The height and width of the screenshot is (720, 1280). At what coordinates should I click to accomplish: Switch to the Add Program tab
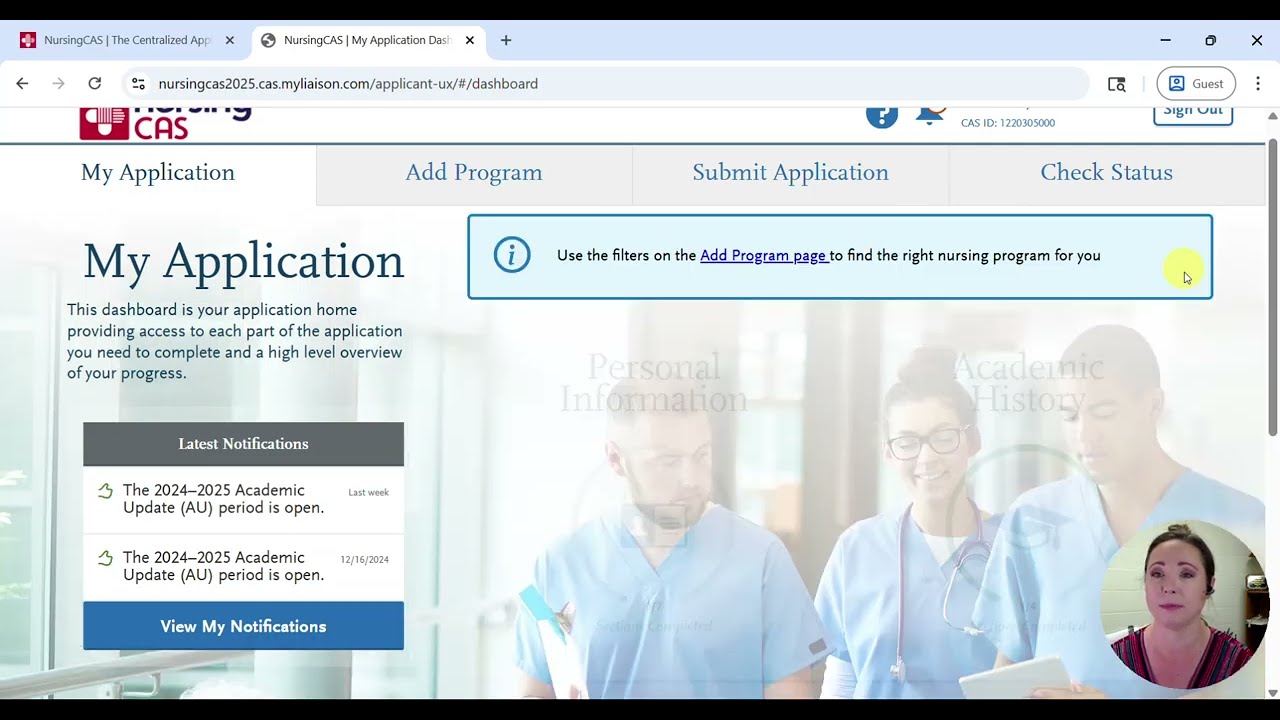click(x=474, y=172)
